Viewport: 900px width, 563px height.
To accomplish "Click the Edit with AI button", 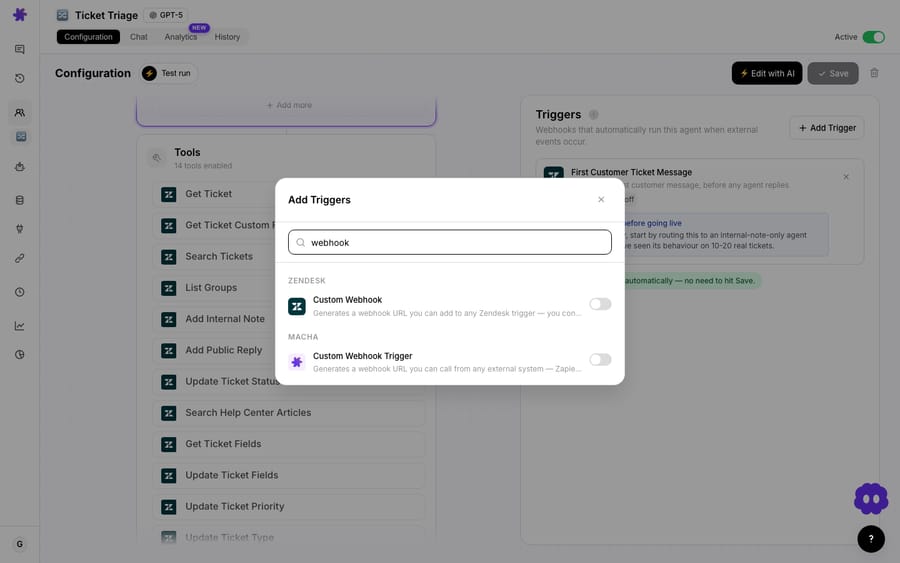I will [767, 73].
